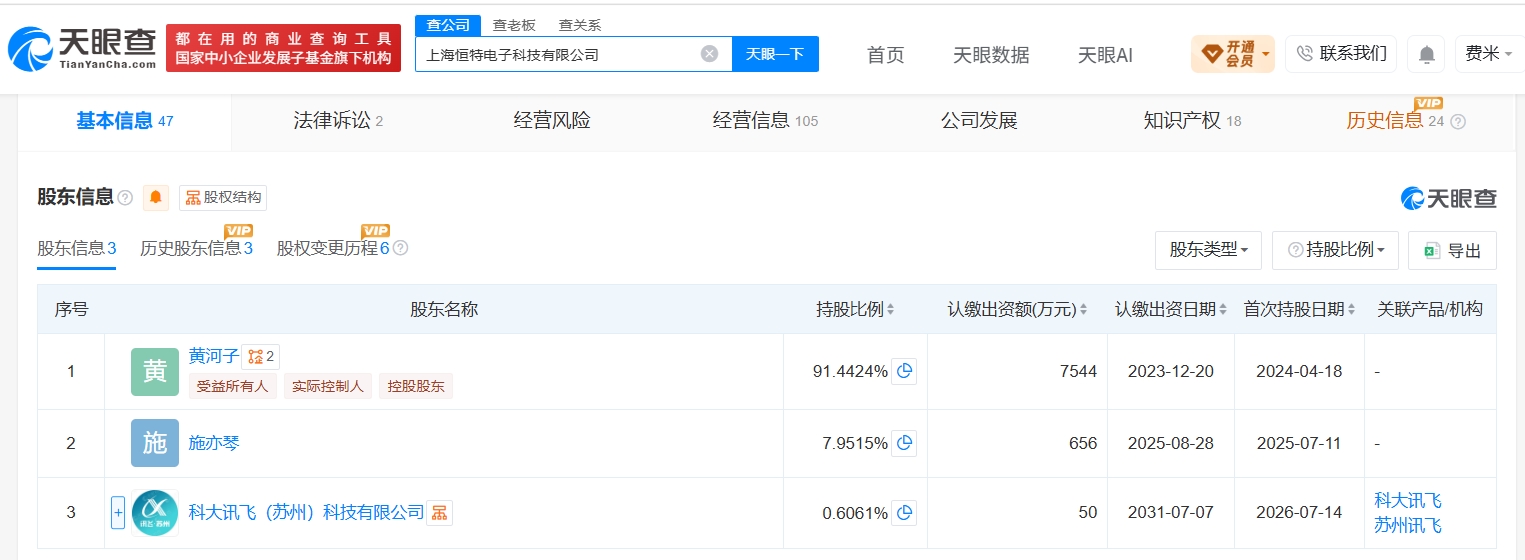
Task: Click the orange alert bell beside 股东信息
Action: [x=156, y=198]
